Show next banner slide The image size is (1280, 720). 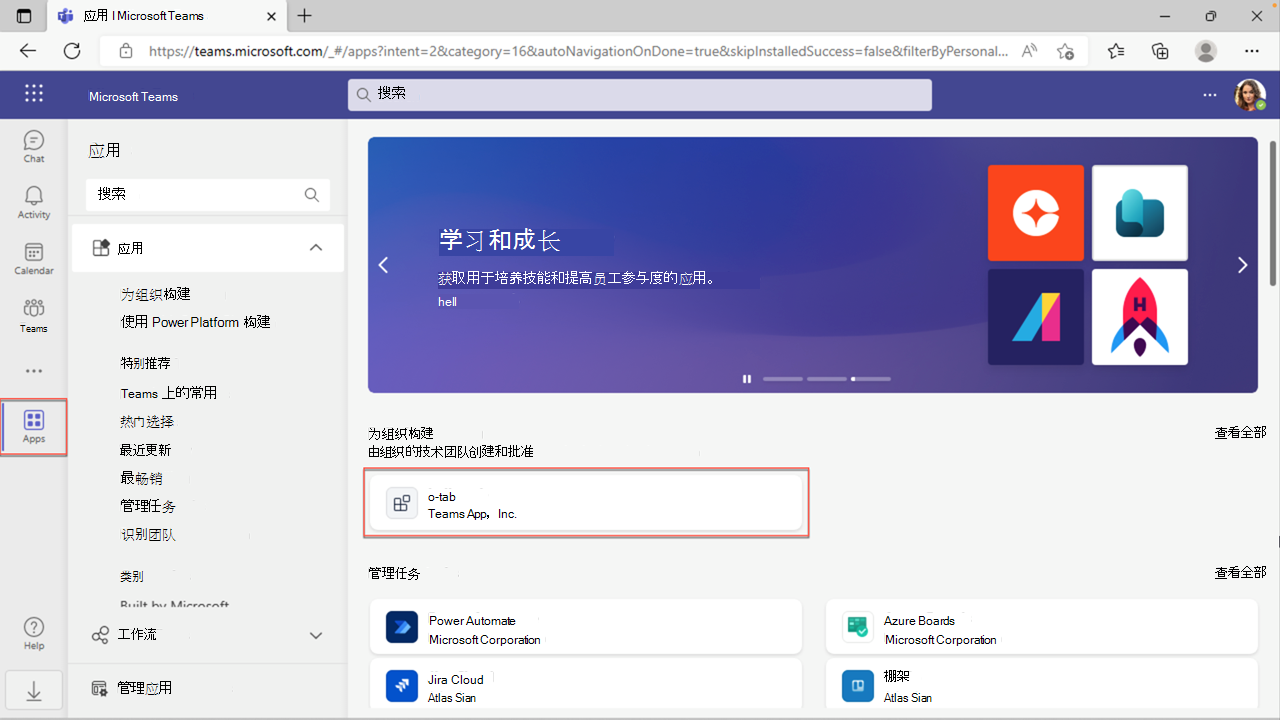click(1243, 265)
